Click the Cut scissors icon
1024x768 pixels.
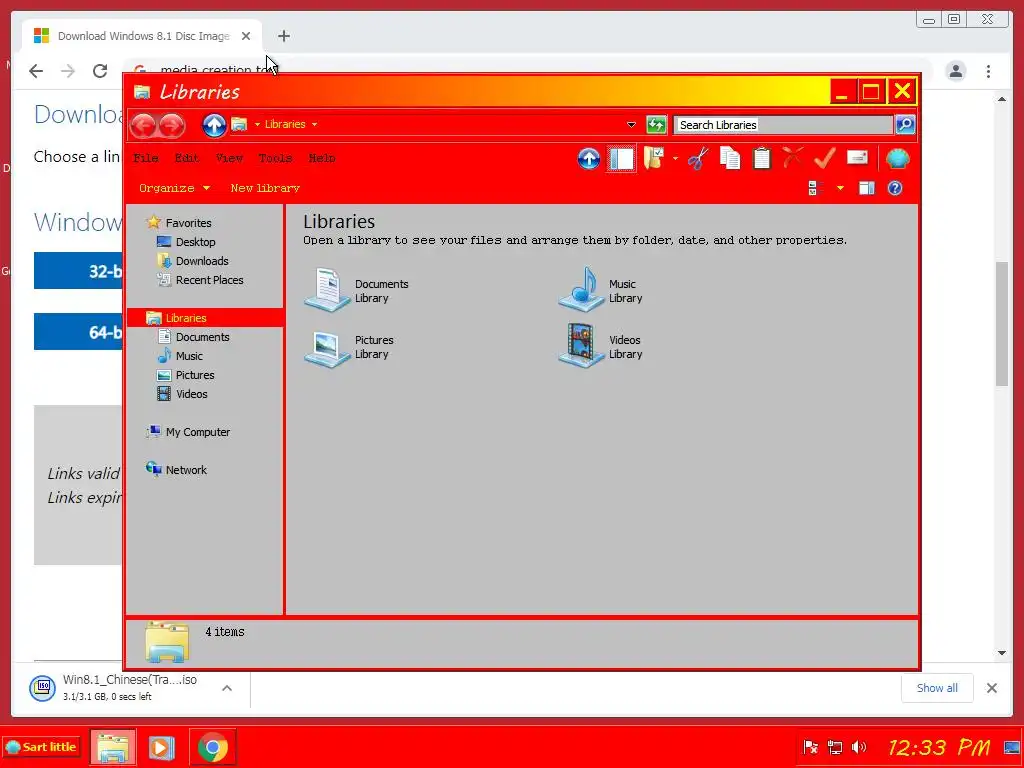tap(697, 158)
